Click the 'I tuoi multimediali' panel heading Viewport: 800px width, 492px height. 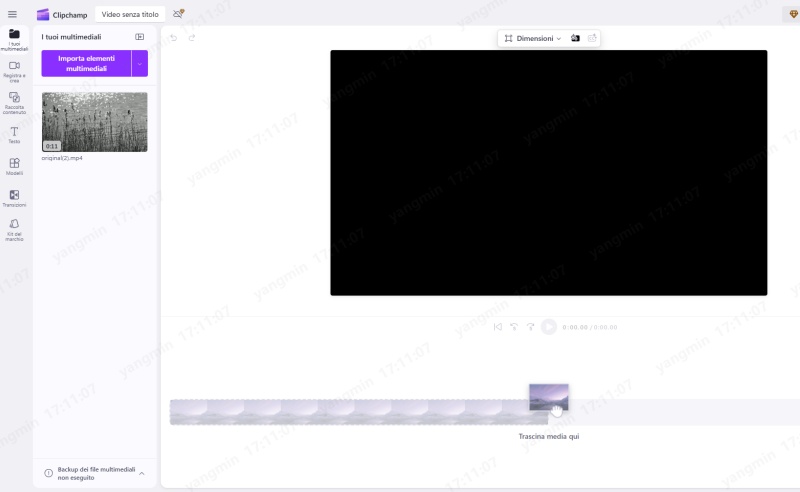[71, 37]
